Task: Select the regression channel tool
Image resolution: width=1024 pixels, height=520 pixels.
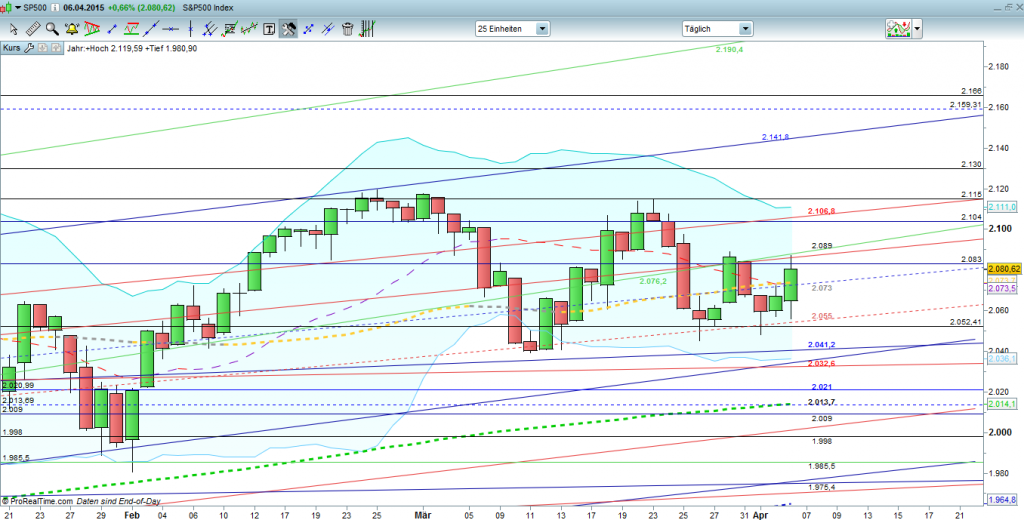Action: click(249, 29)
